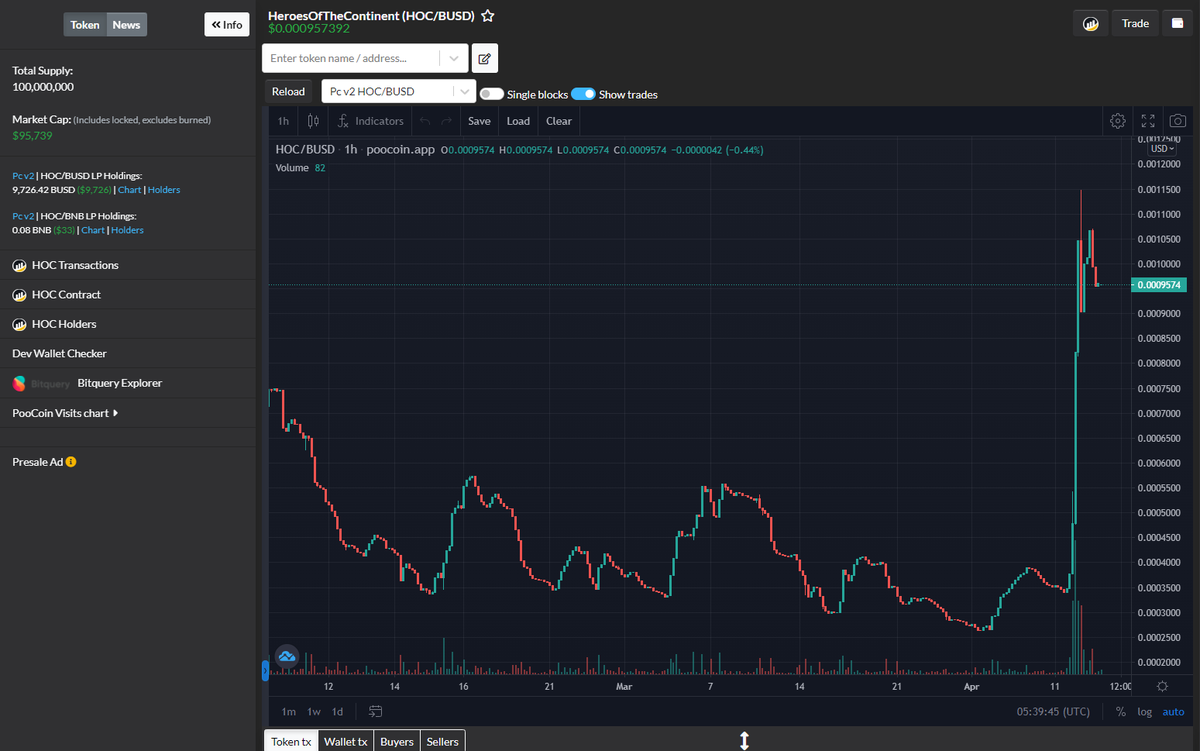This screenshot has width=1200, height=751.
Task: Click the Reload button
Action: [x=289, y=92]
